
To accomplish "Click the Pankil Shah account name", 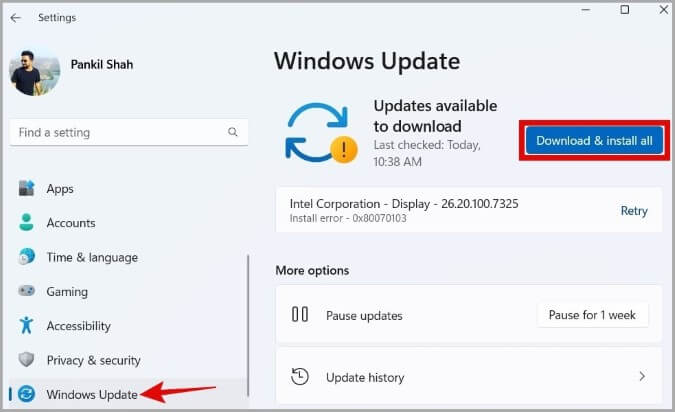I will 102,65.
